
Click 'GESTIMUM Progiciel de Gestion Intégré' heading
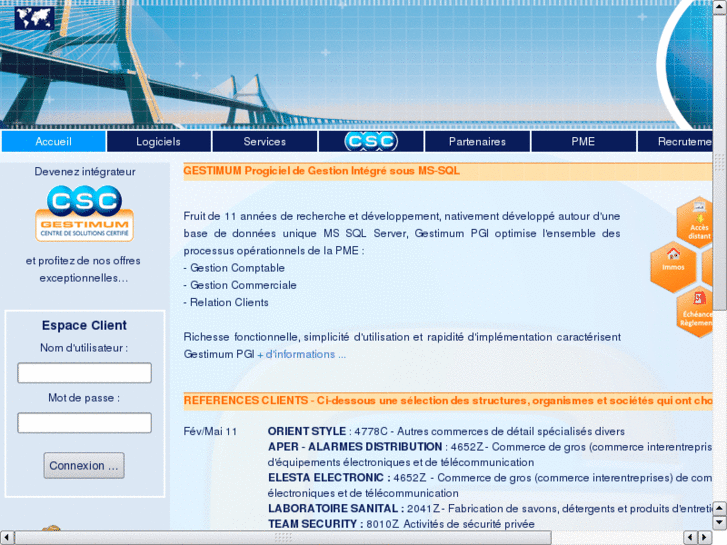click(321, 171)
